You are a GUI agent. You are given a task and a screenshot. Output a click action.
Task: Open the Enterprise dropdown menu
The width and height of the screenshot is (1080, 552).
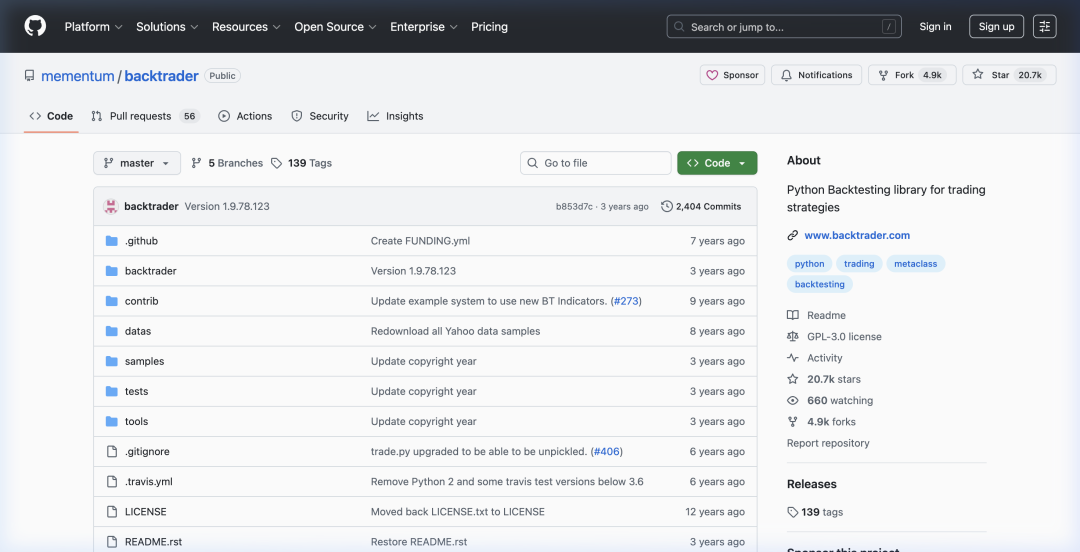point(424,27)
